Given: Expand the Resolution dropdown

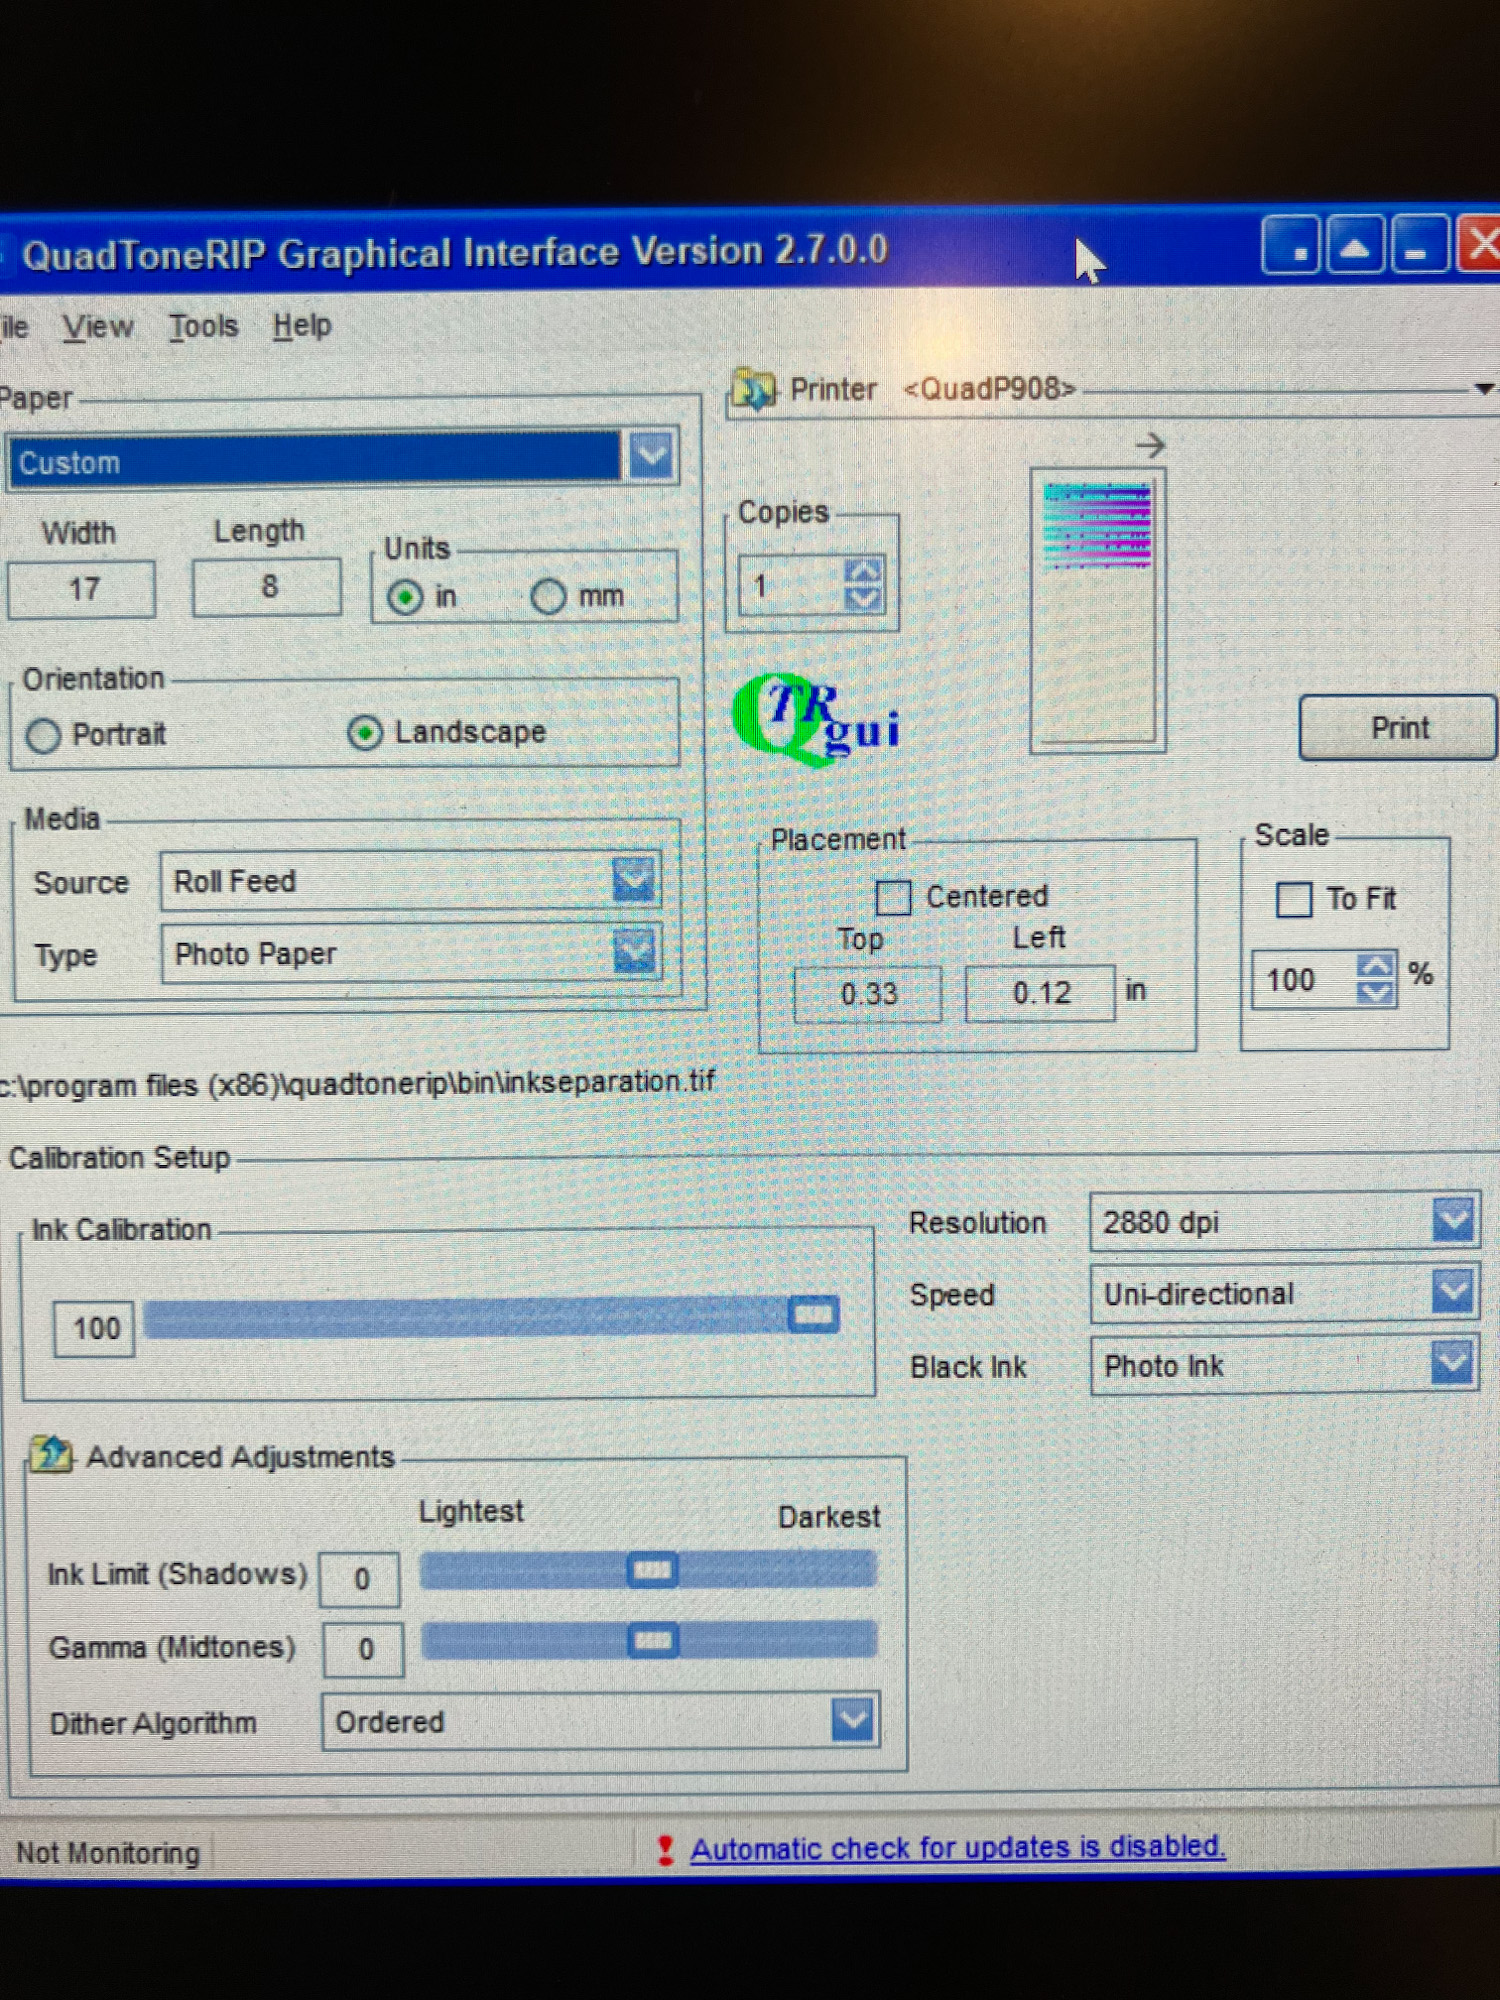Looking at the screenshot, I should [1453, 1221].
